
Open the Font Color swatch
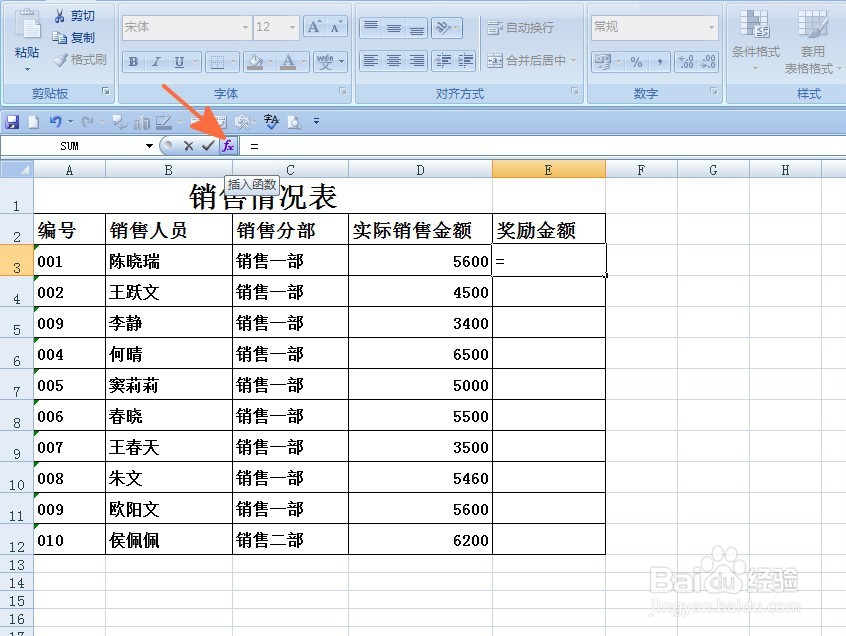(288, 60)
